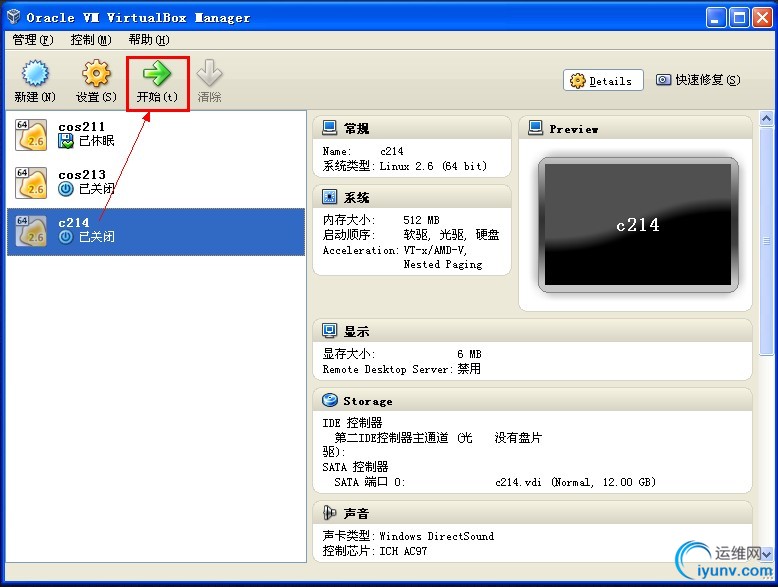This screenshot has width=778, height=587.
Task: Open the 帮助(H) menu
Action: tap(149, 40)
